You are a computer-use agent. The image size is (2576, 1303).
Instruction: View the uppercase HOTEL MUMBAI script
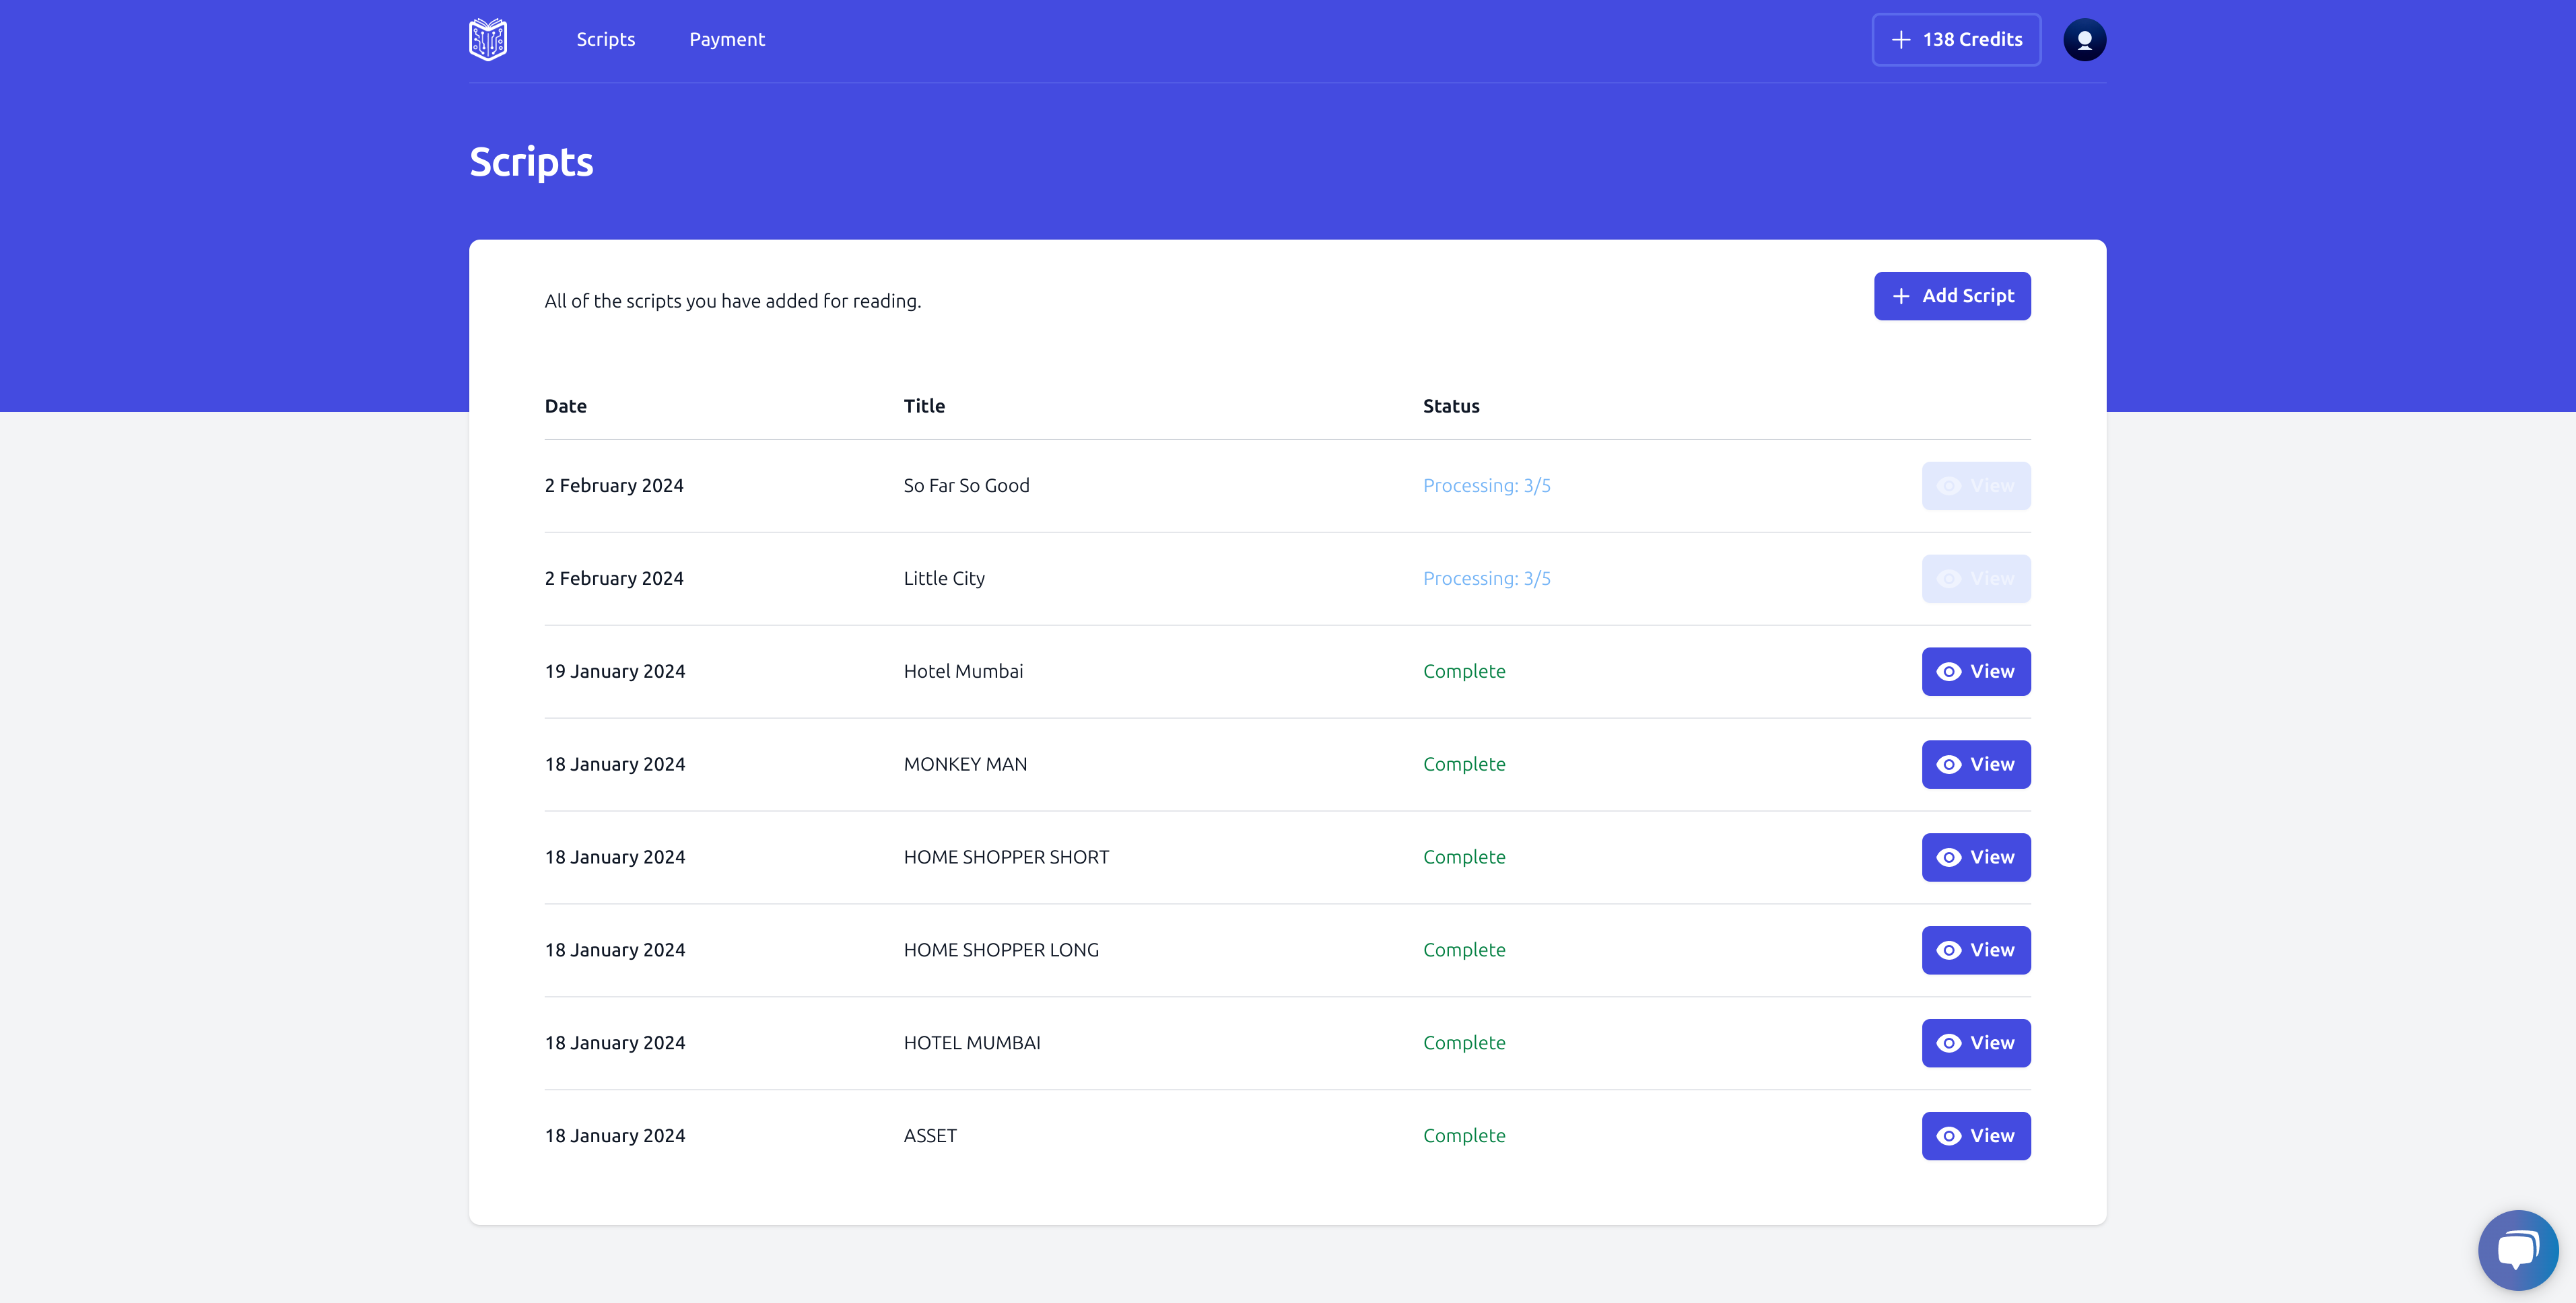tap(1975, 1043)
